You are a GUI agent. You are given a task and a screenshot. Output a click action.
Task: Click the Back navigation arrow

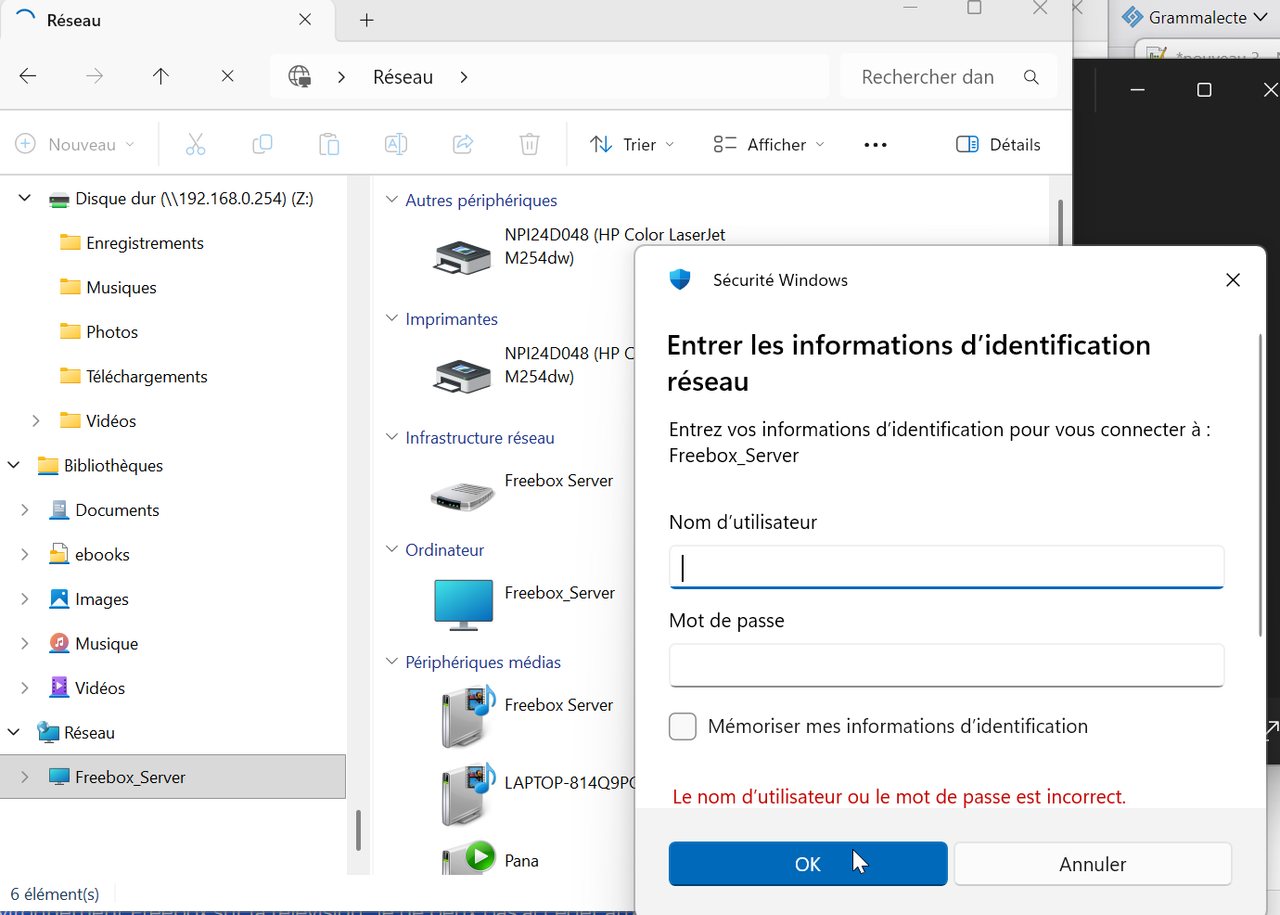click(x=28, y=77)
